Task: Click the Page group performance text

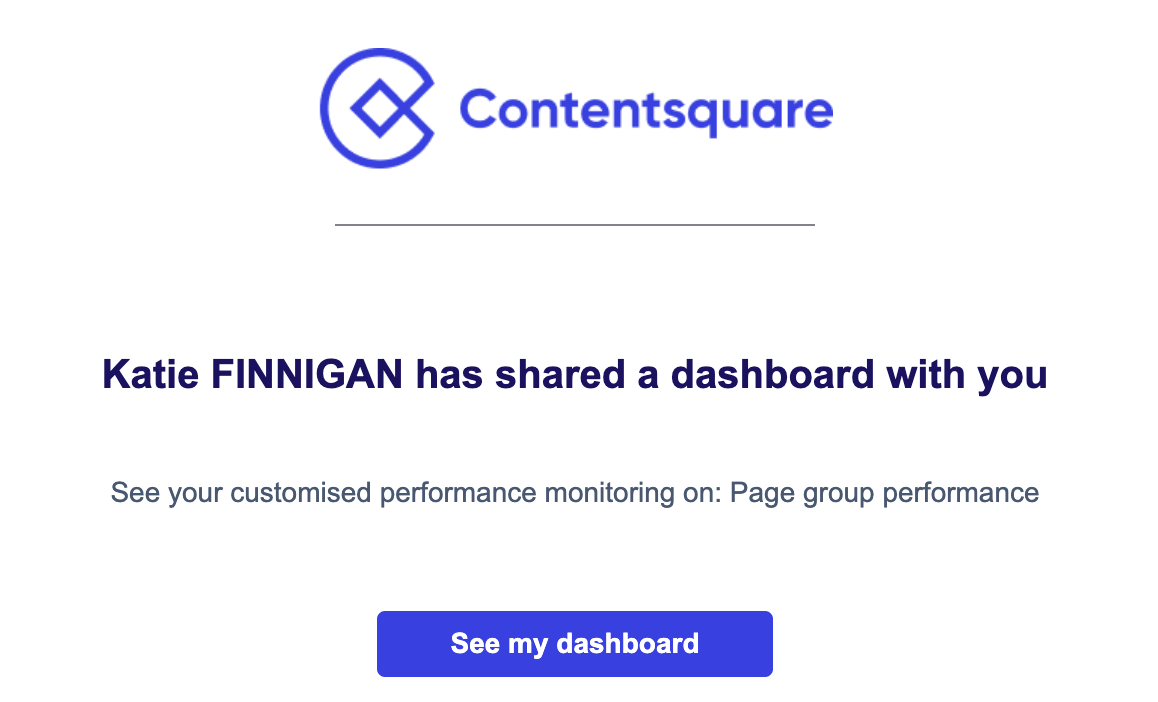Action: (885, 492)
